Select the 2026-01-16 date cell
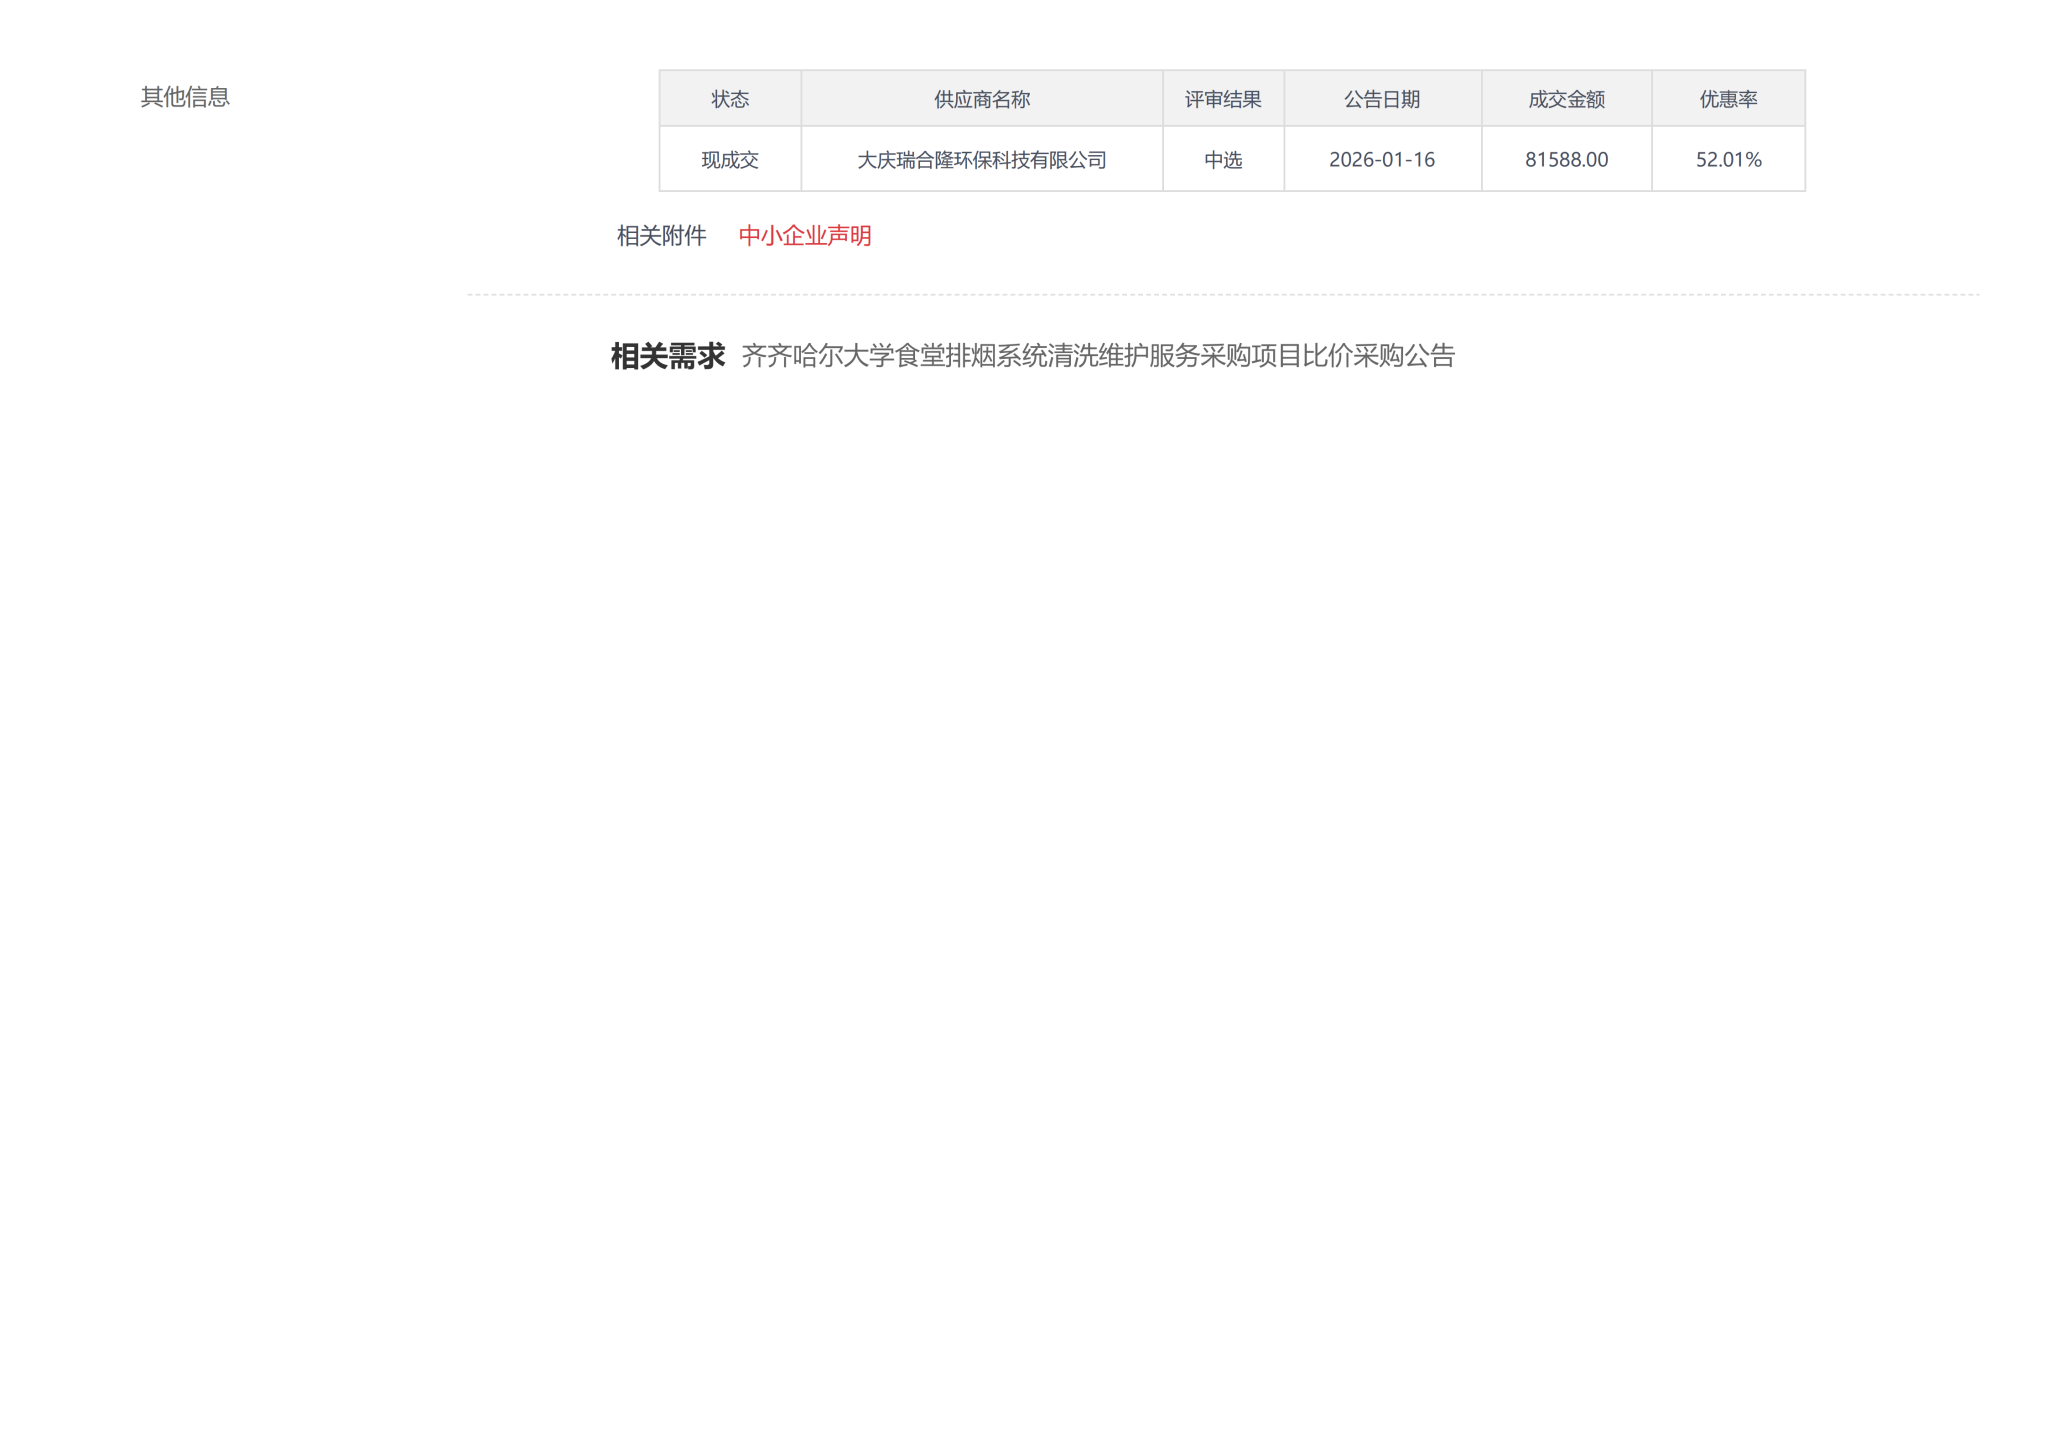Image resolution: width=2048 pixels, height=1447 pixels. pyautogui.click(x=1381, y=160)
